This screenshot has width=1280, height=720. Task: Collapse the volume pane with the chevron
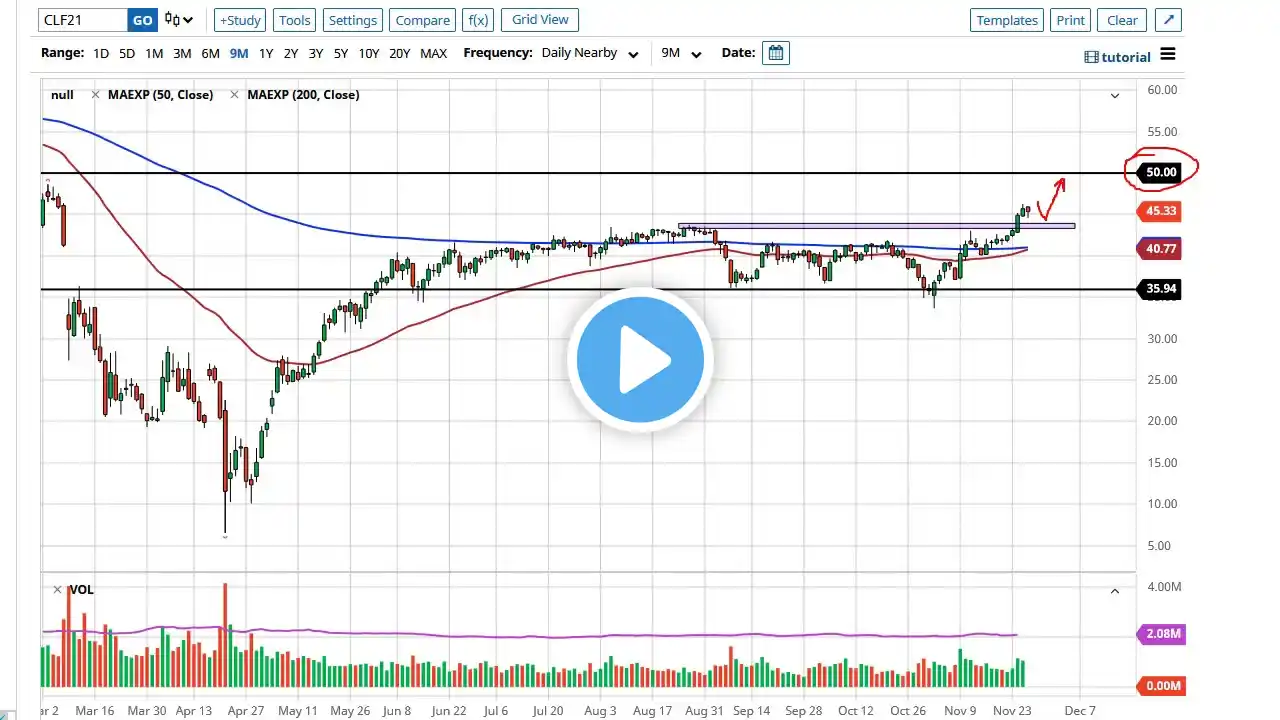[1114, 592]
